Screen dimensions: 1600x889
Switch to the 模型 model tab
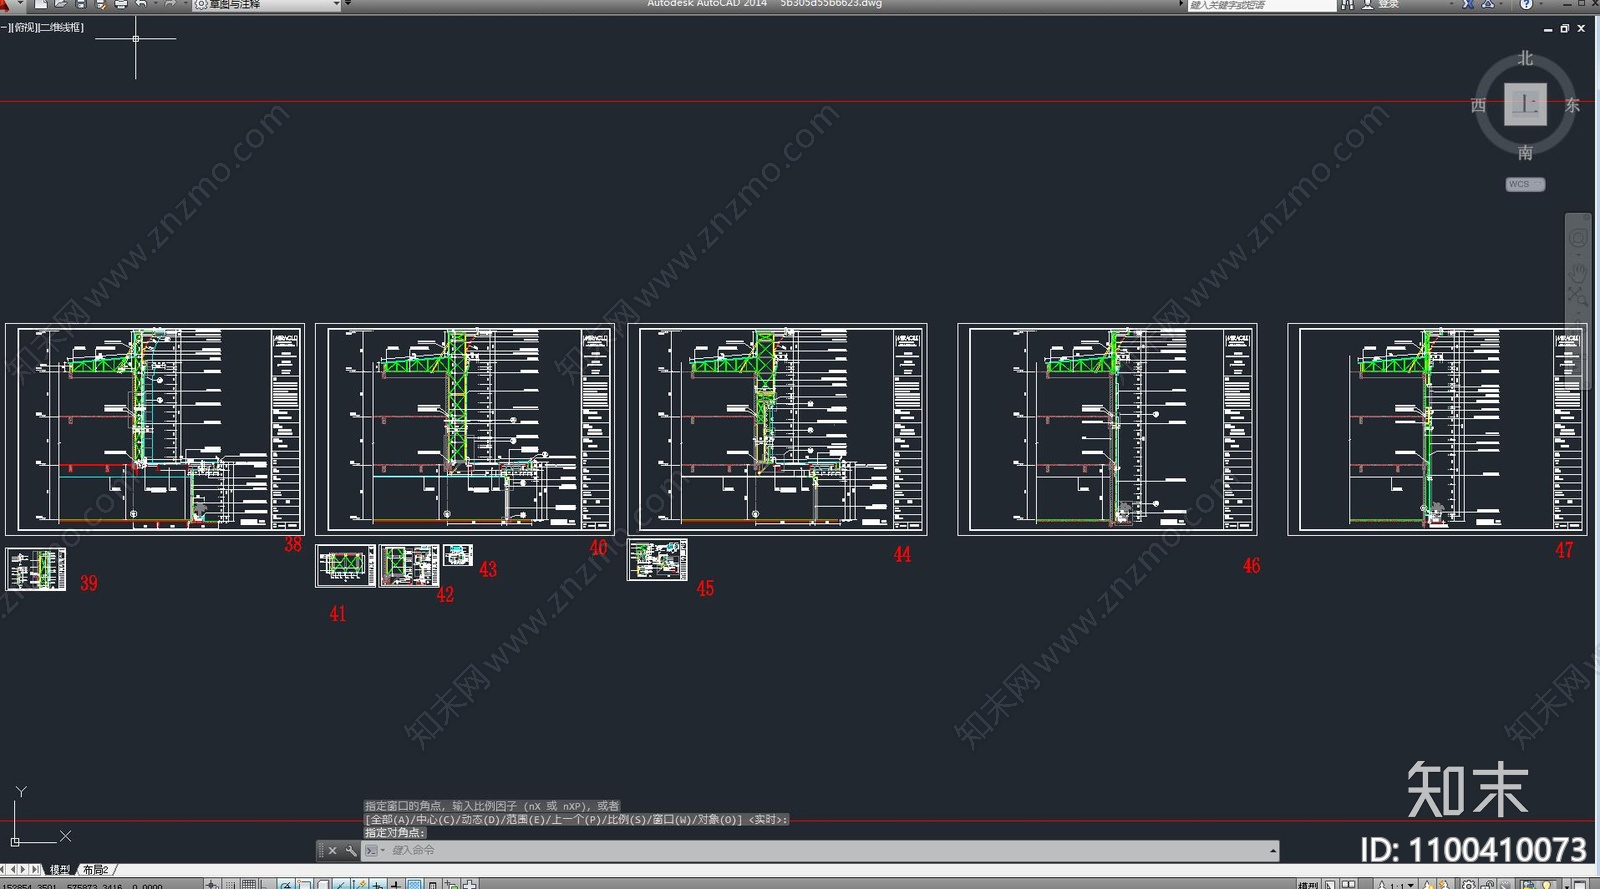pyautogui.click(x=60, y=870)
